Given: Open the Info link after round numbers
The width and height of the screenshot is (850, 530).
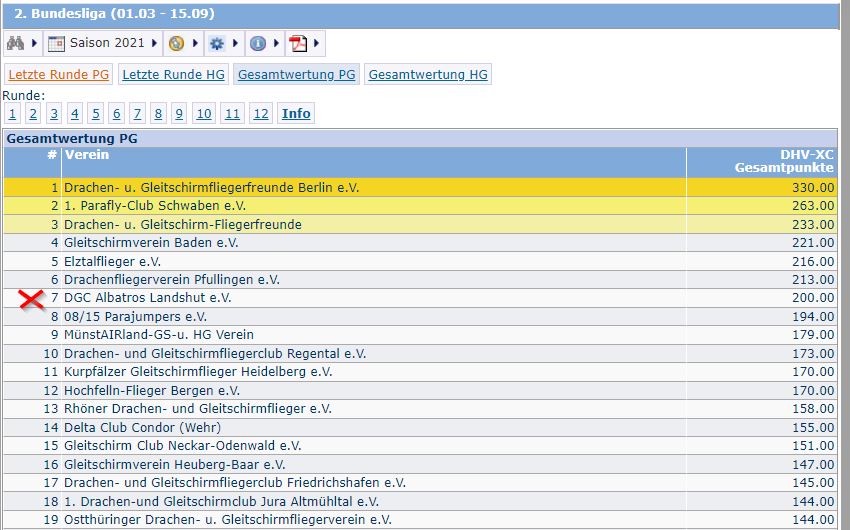Looking at the screenshot, I should pos(296,114).
